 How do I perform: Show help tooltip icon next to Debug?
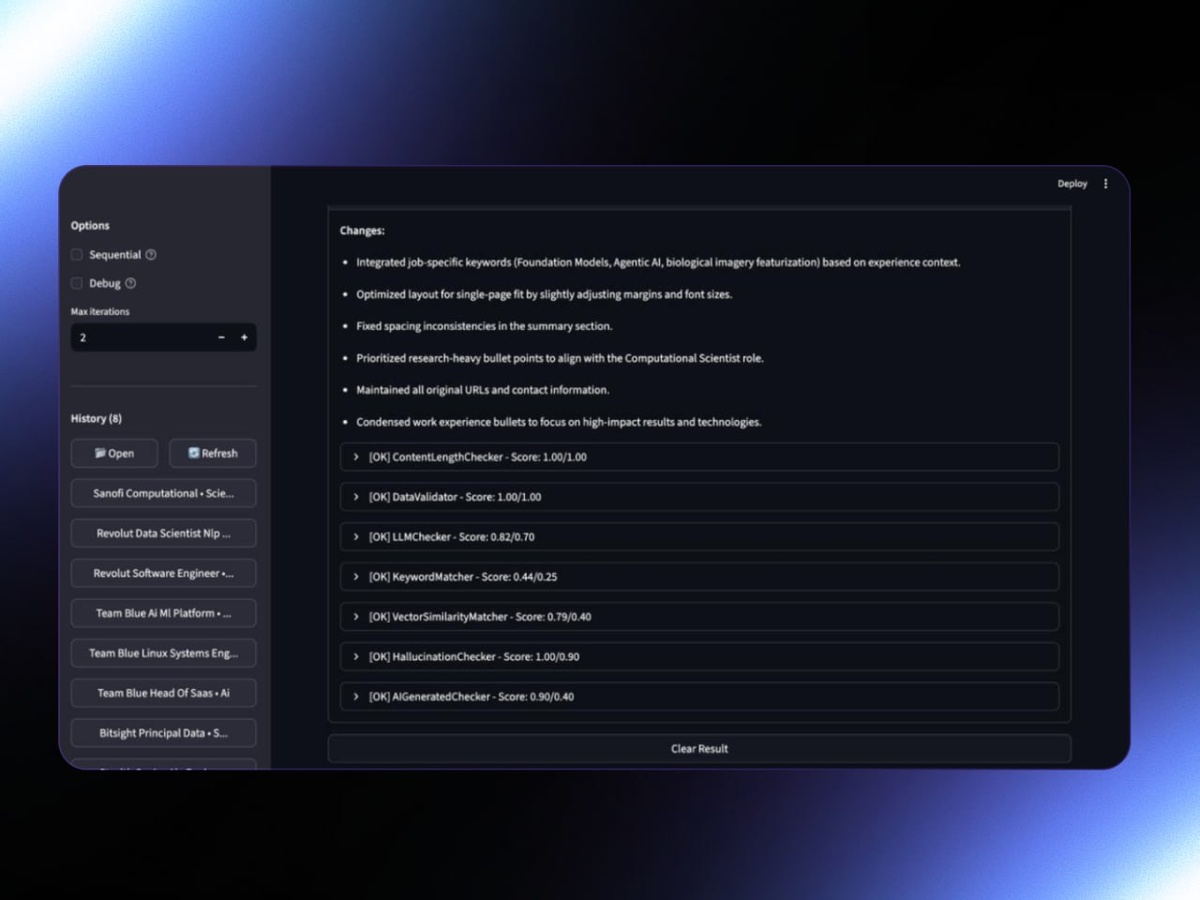(130, 284)
